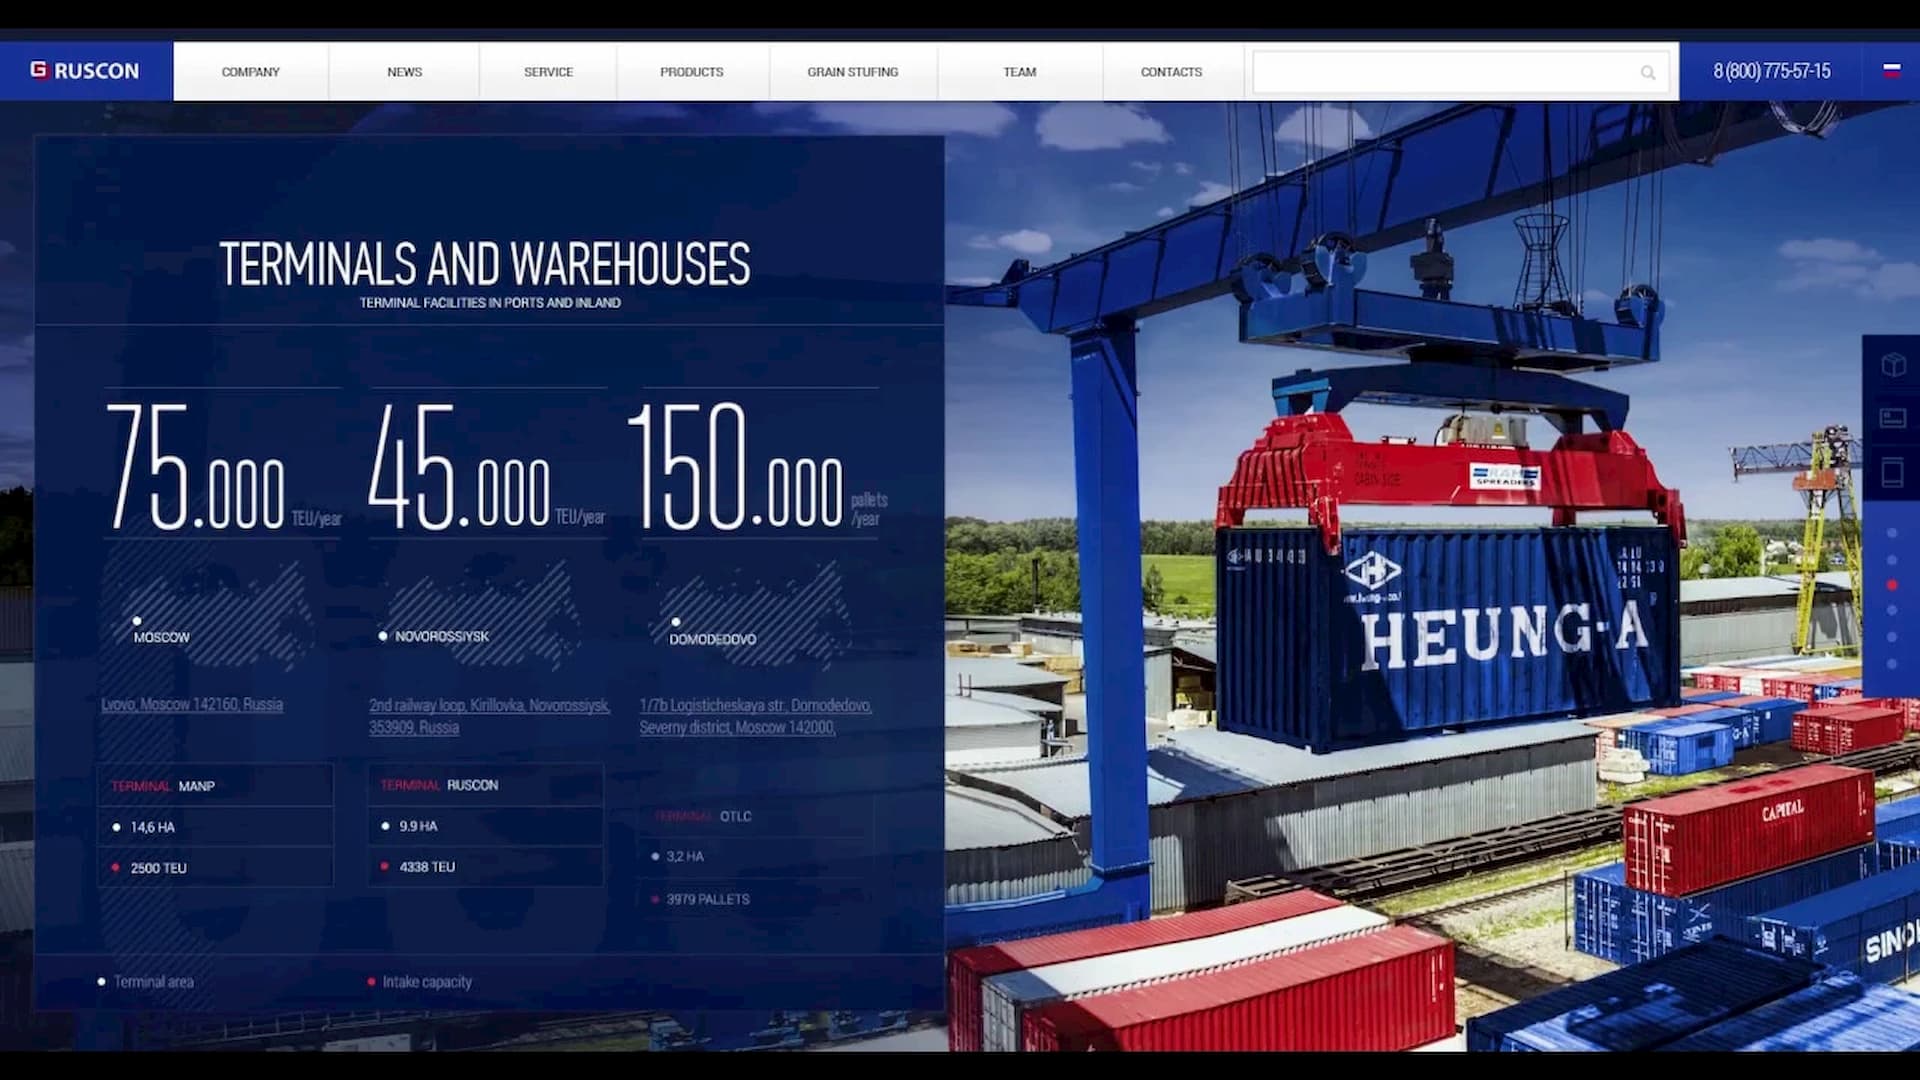Click the Novorossiysk map location dot
Screen dimensions: 1920x1080
point(383,636)
